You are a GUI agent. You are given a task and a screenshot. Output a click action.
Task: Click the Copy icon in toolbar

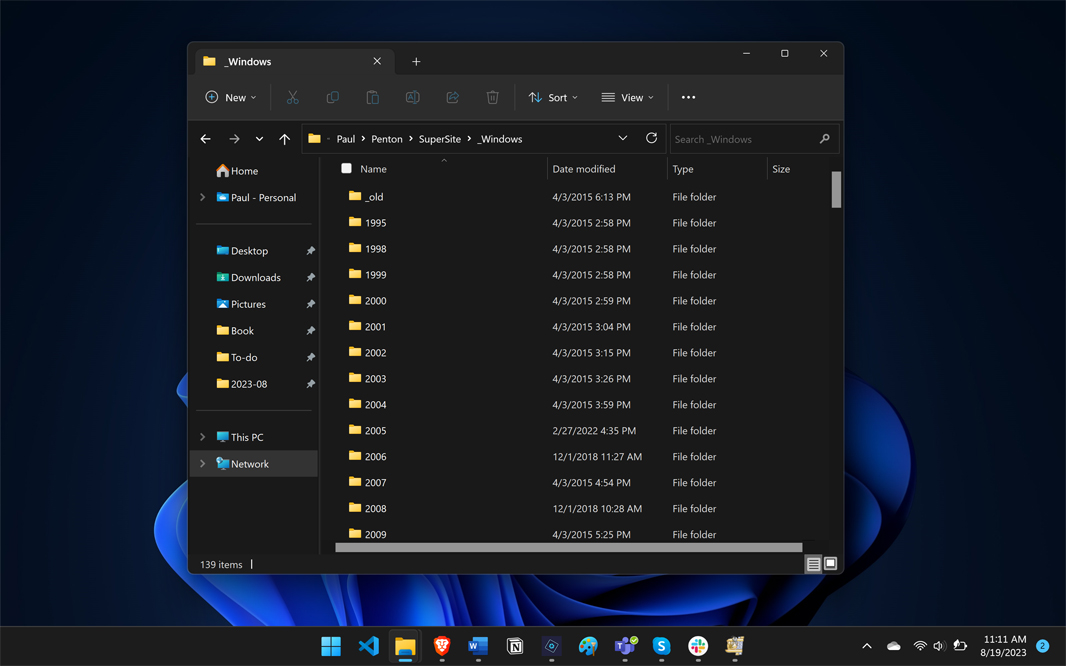332,97
